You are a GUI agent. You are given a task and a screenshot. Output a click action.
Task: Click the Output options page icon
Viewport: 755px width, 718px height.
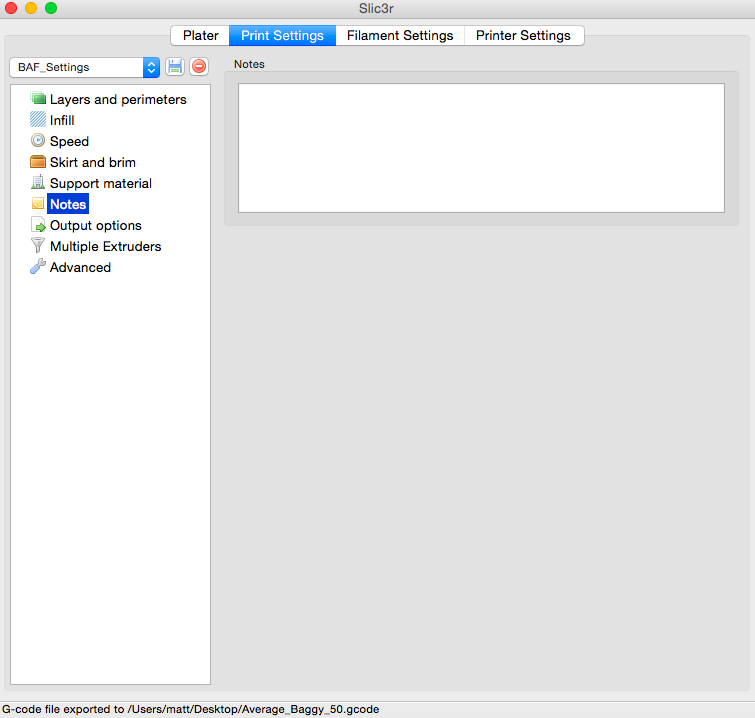pyautogui.click(x=38, y=225)
